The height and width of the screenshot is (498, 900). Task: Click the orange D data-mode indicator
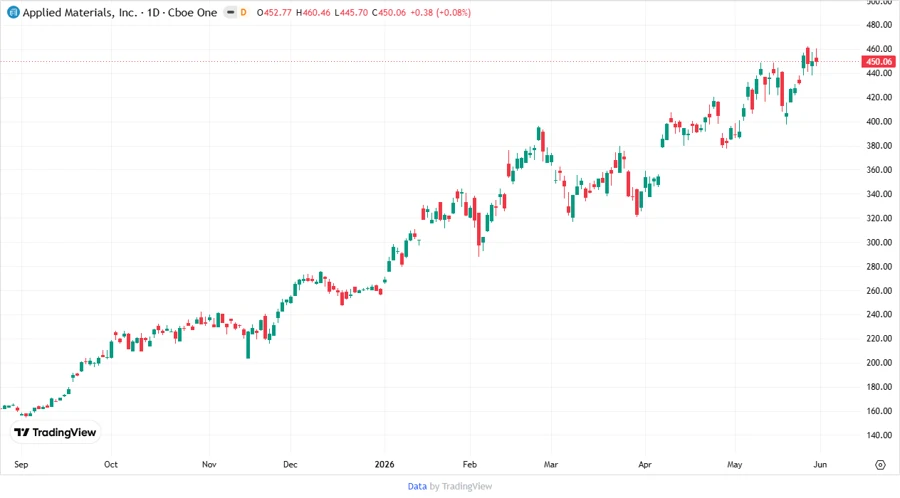(x=243, y=12)
